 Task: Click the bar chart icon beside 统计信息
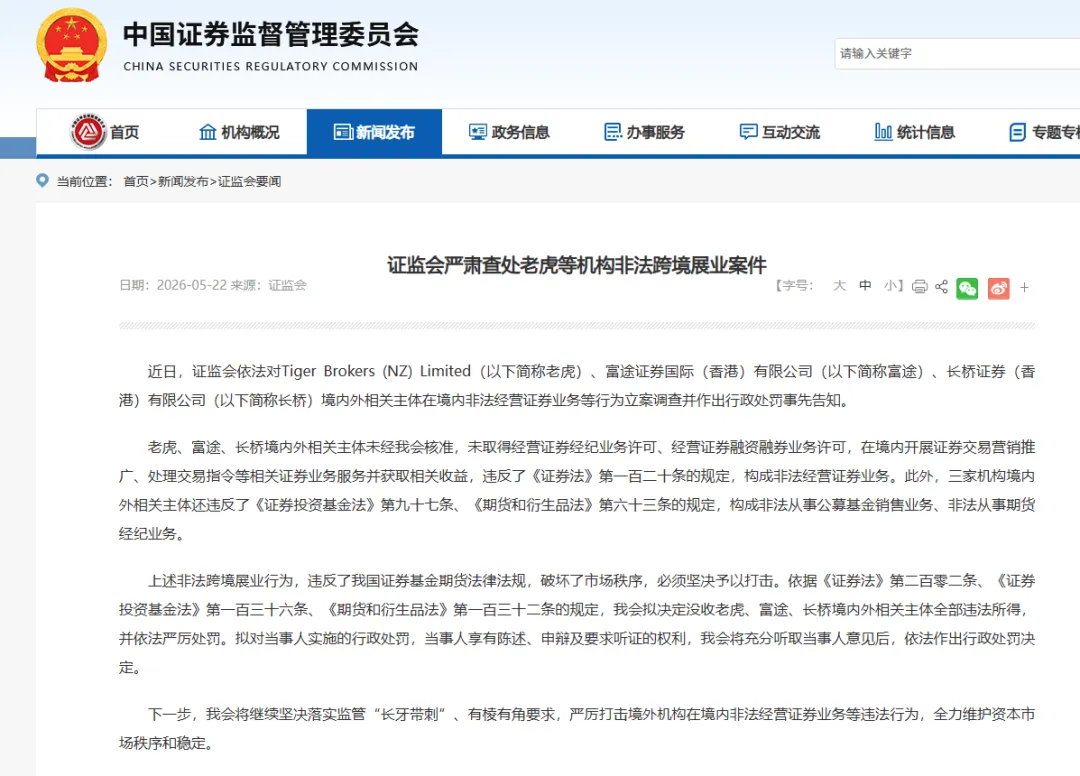tap(883, 132)
